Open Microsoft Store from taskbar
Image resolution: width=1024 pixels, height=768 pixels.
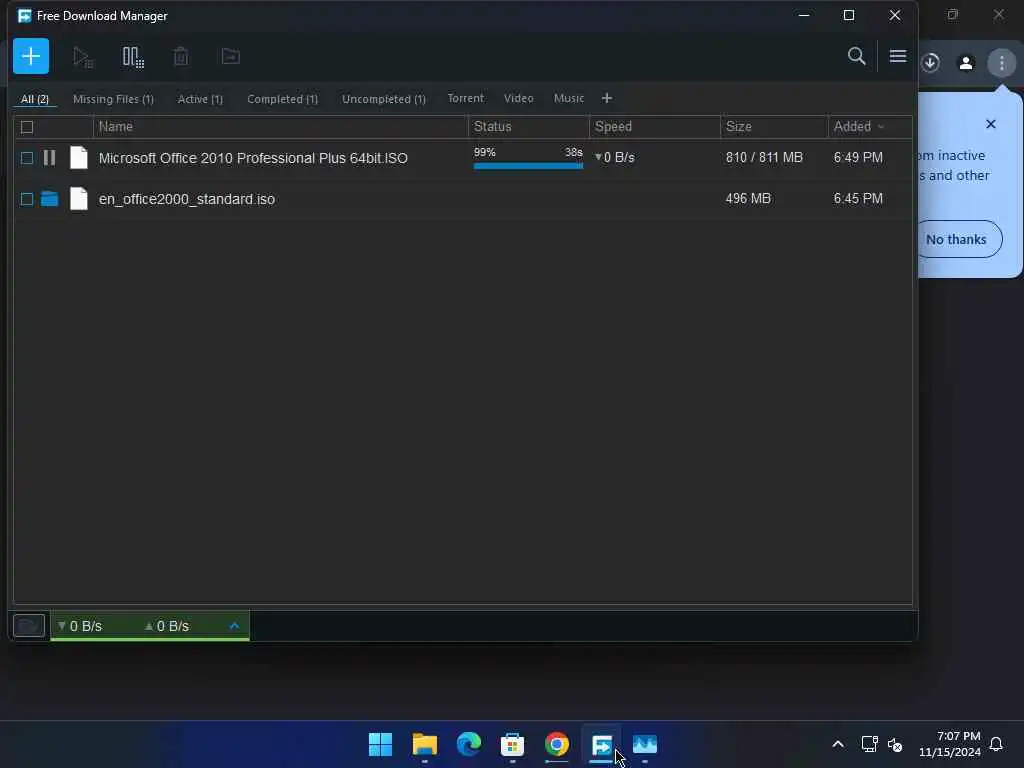tap(513, 744)
